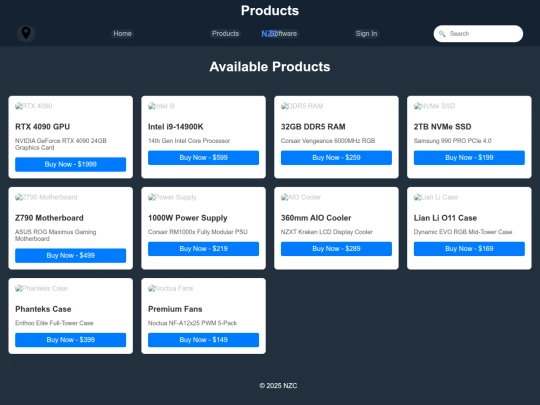The width and height of the screenshot is (540, 405).
Task: Buy the Lian Li O11 Case for $169
Action: coord(469,249)
